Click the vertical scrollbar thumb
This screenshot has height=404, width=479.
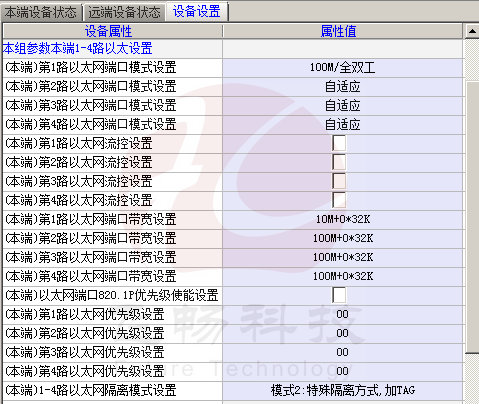point(473,217)
